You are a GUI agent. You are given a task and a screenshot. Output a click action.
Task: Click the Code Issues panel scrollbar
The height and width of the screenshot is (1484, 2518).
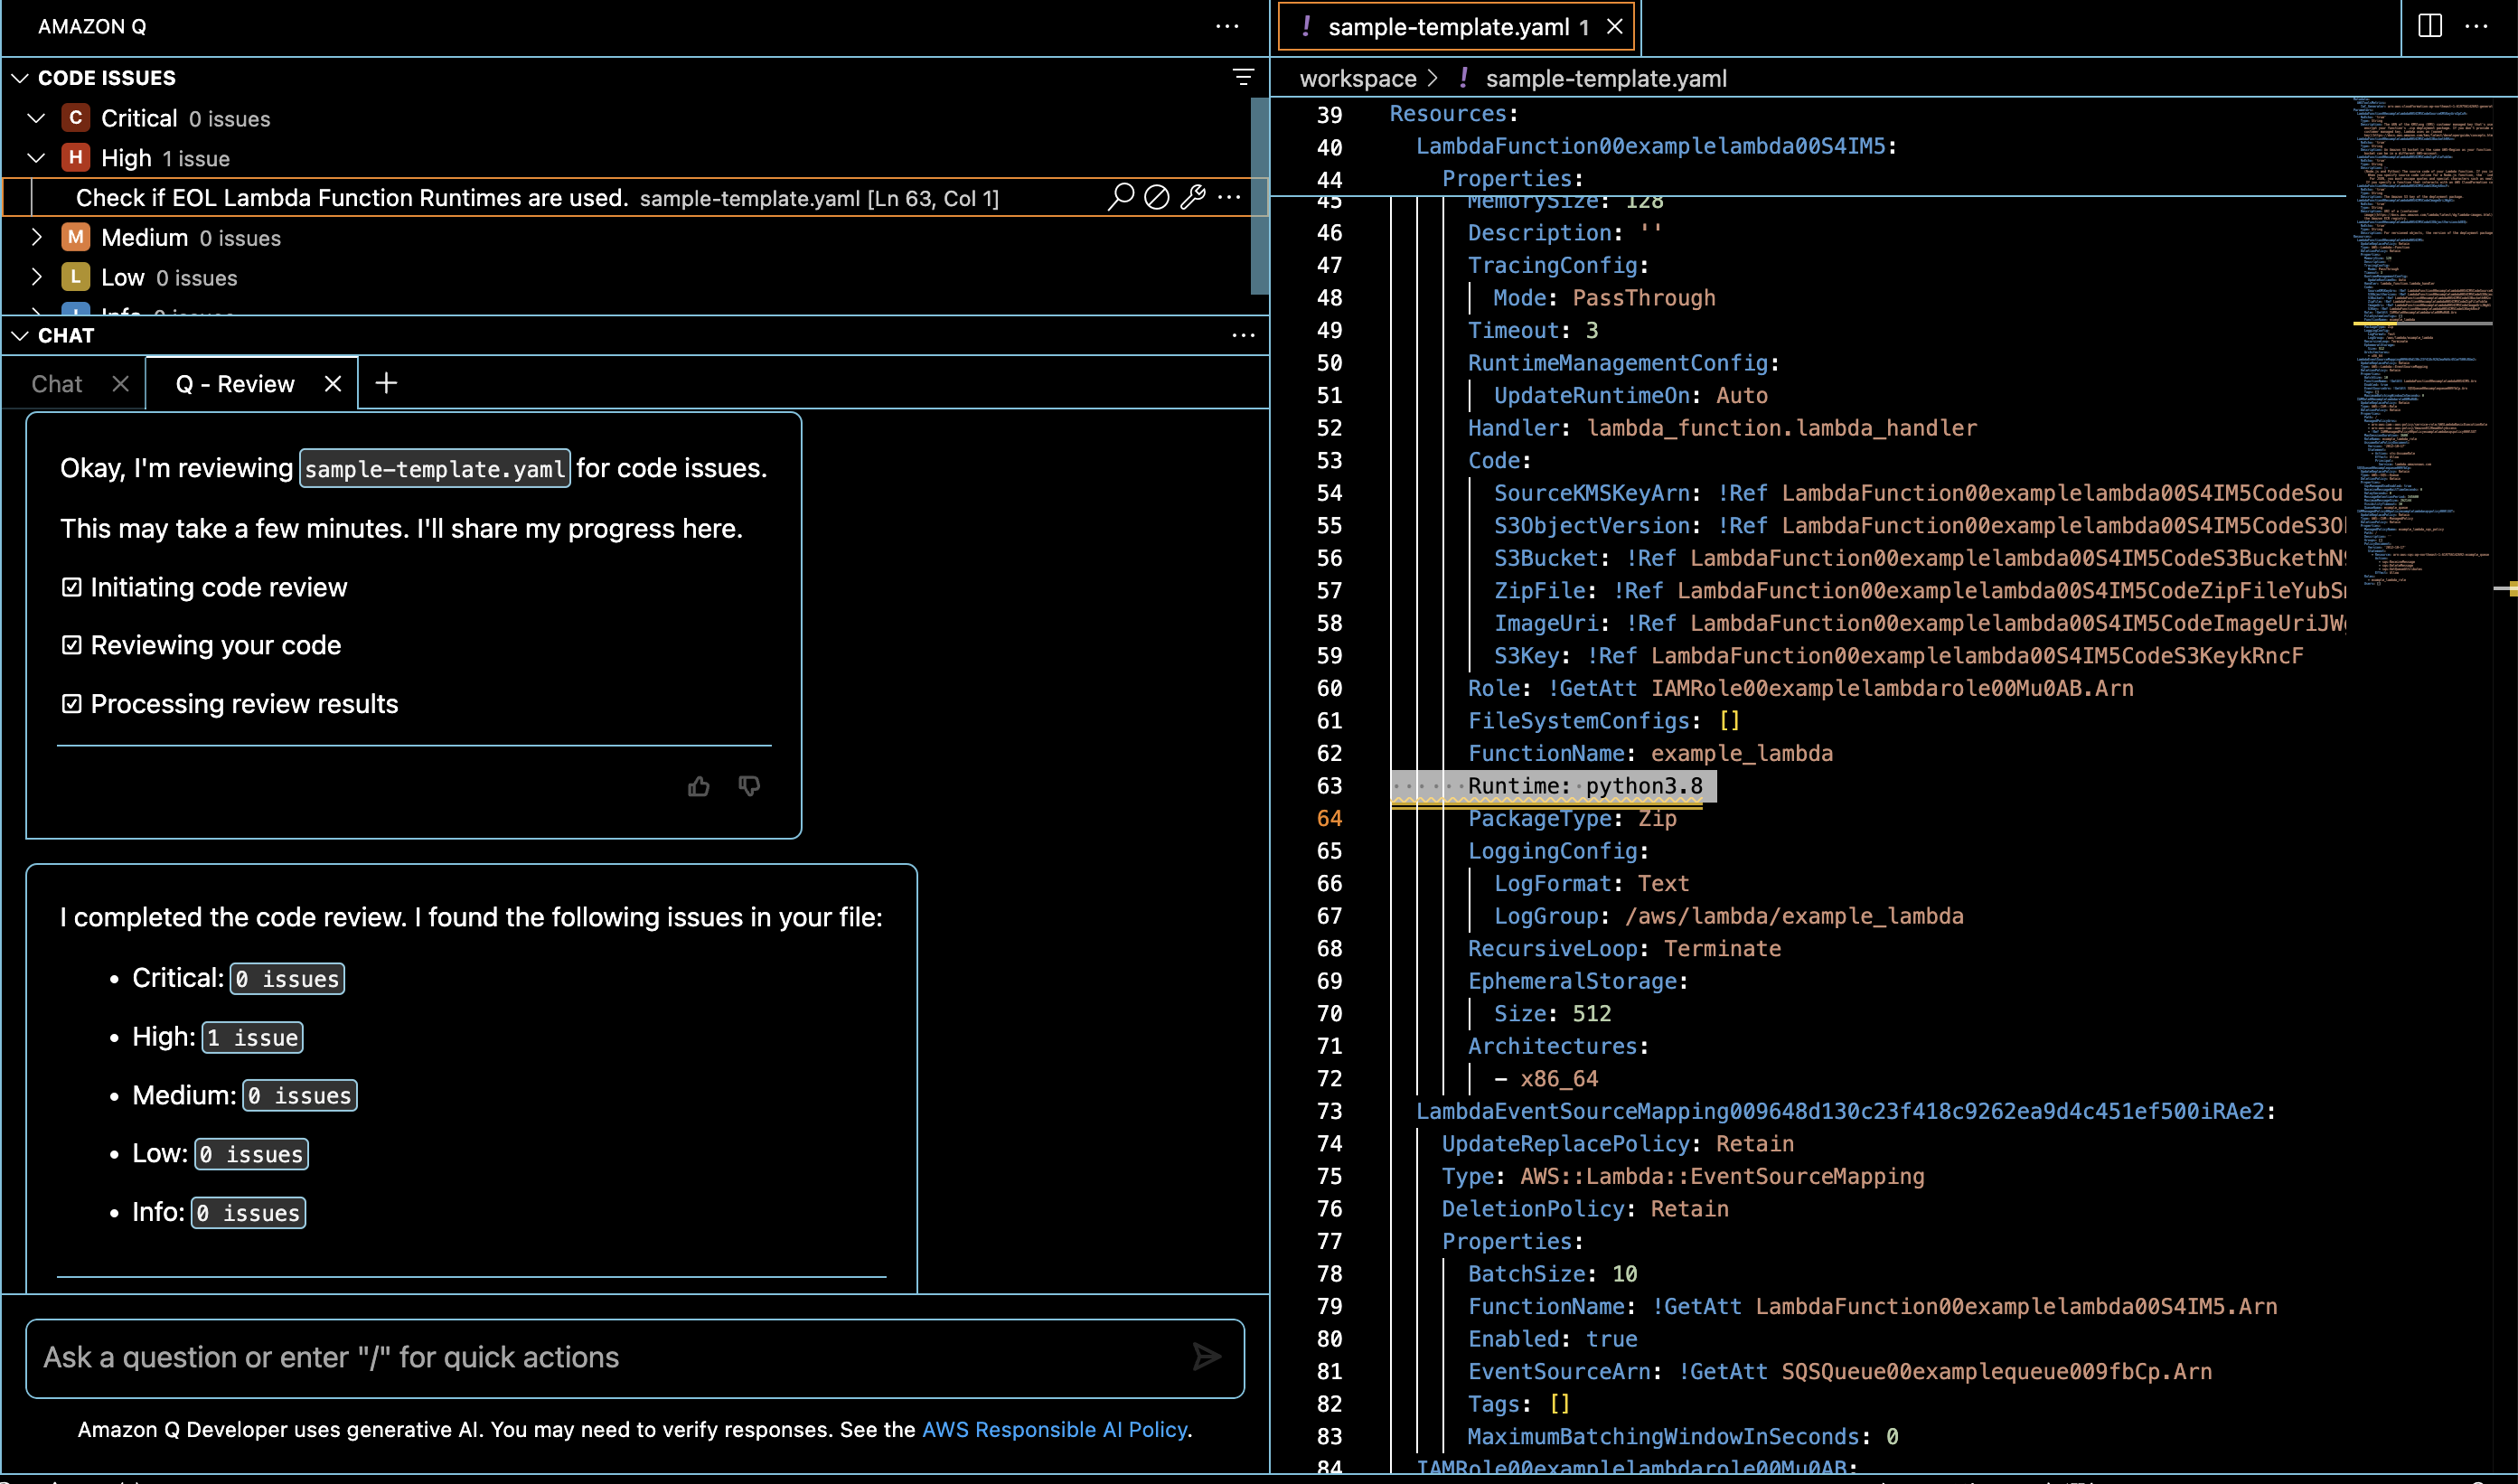pos(1259,195)
